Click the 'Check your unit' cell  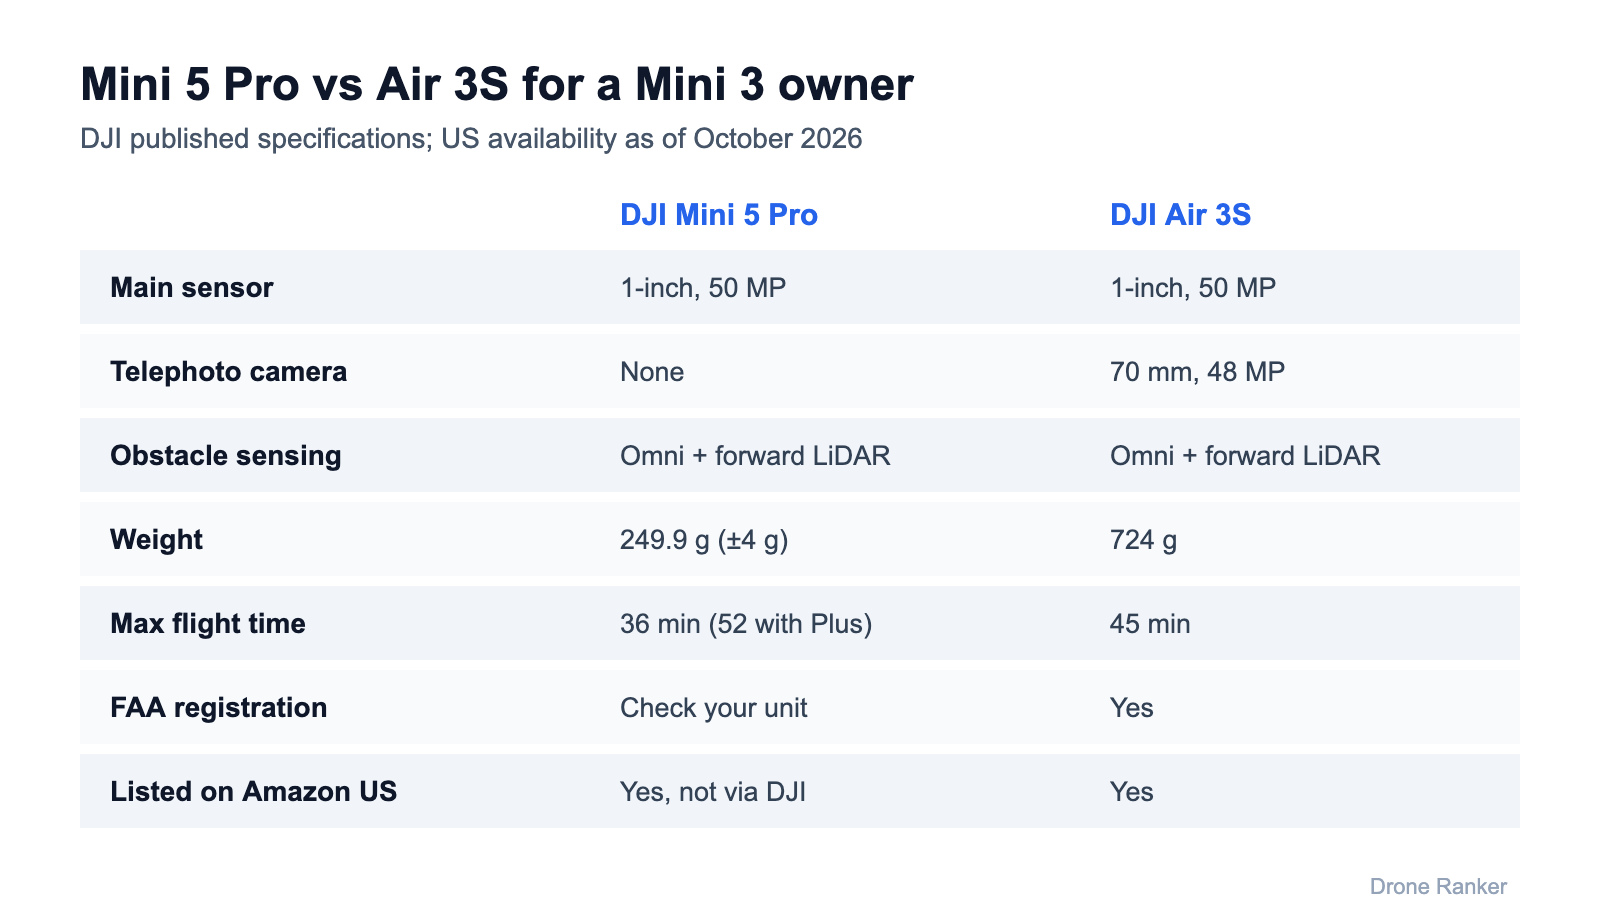[713, 708]
